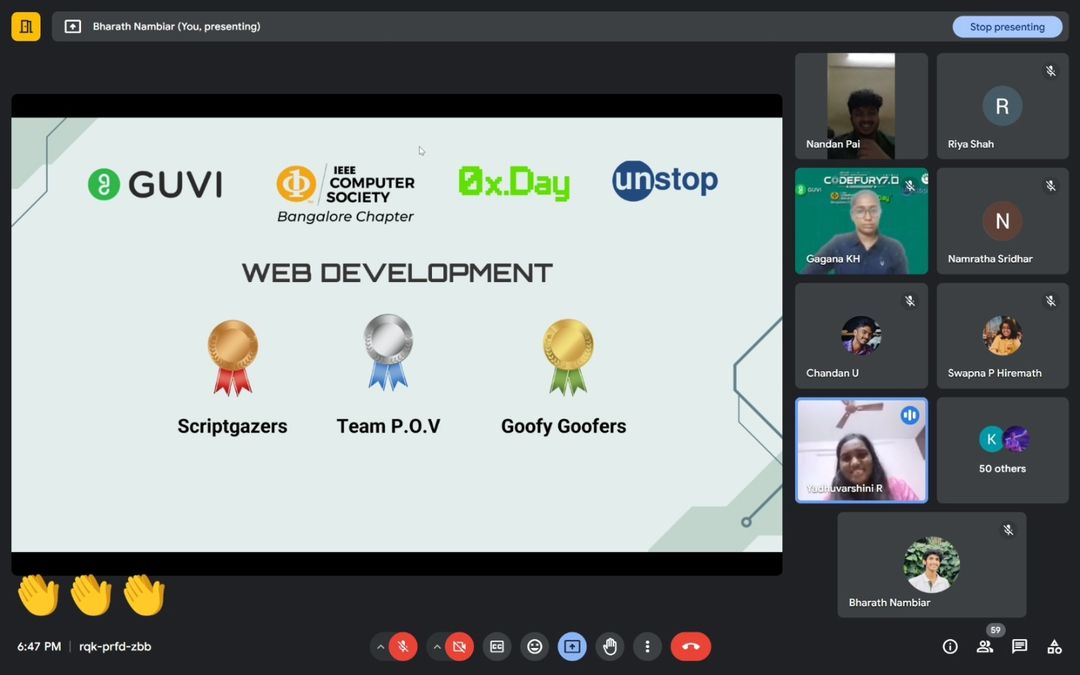This screenshot has width=1080, height=675.
Task: Open video settings arrow beside camera
Action: point(437,647)
